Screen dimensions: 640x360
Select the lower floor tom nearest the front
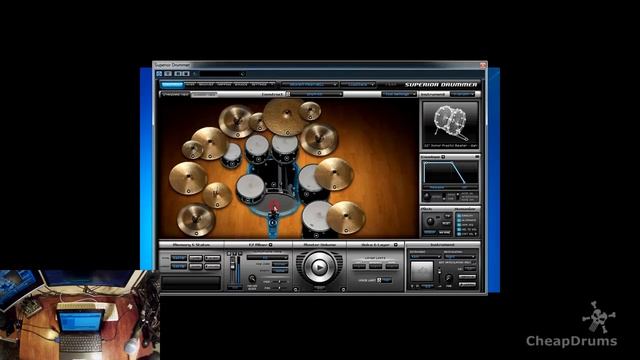(317, 219)
